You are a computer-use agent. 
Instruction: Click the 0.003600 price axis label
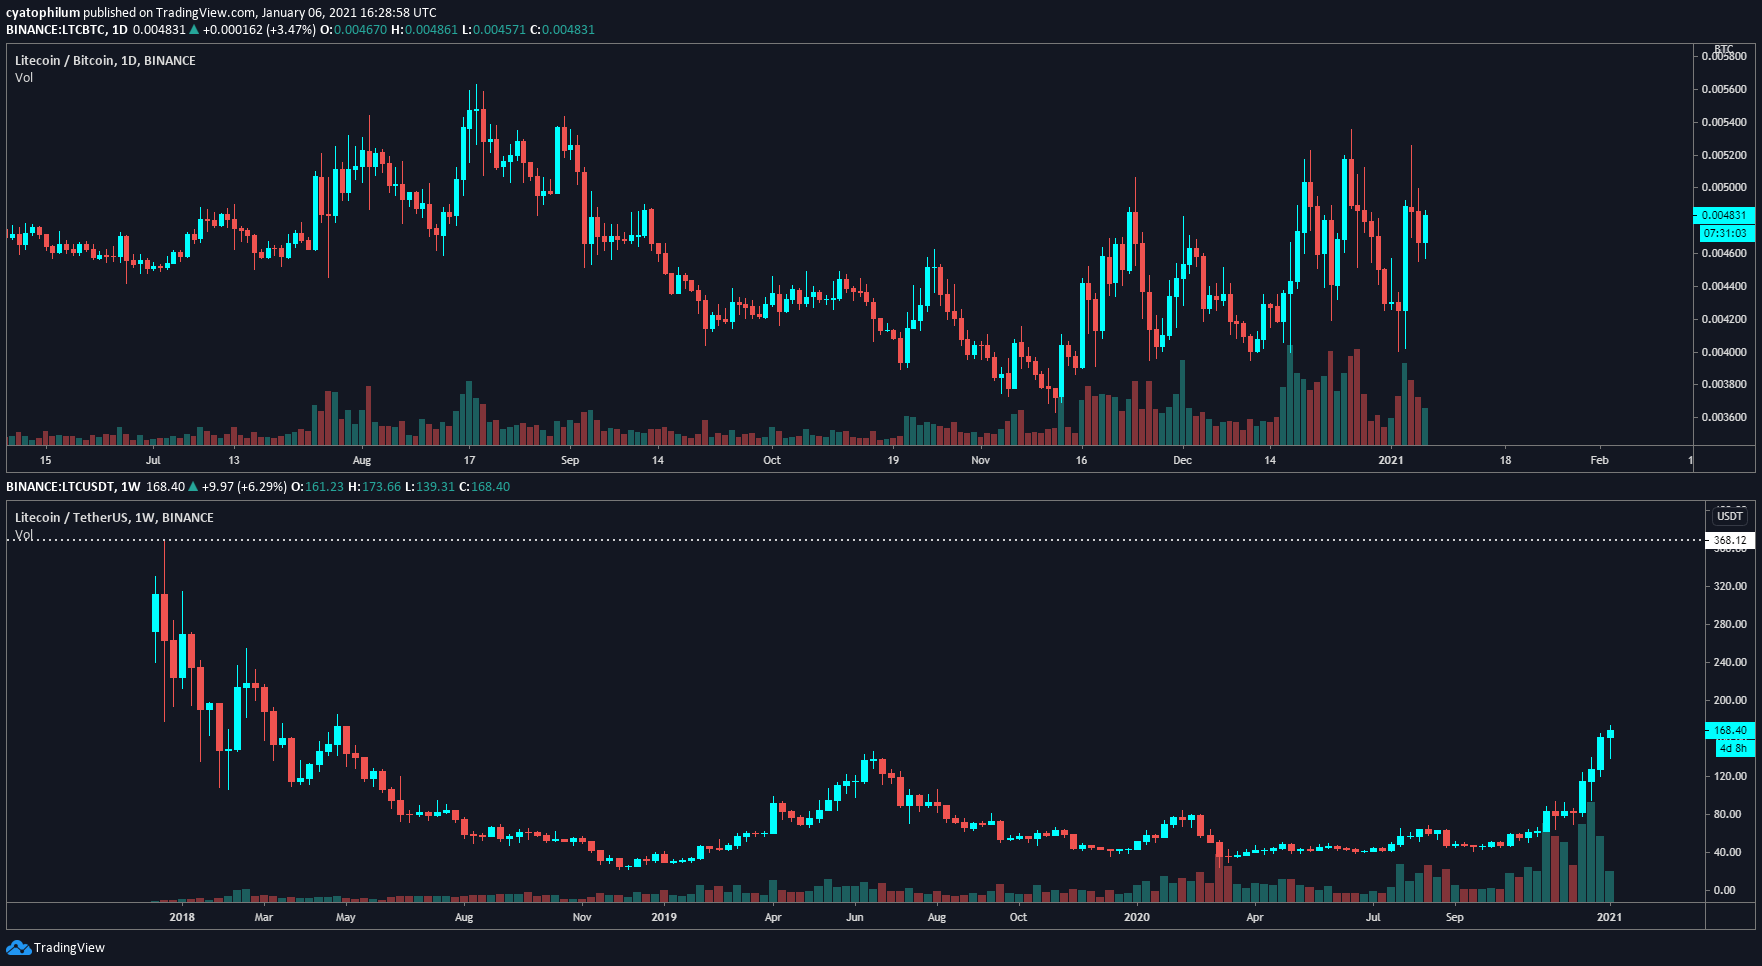(x=1724, y=417)
